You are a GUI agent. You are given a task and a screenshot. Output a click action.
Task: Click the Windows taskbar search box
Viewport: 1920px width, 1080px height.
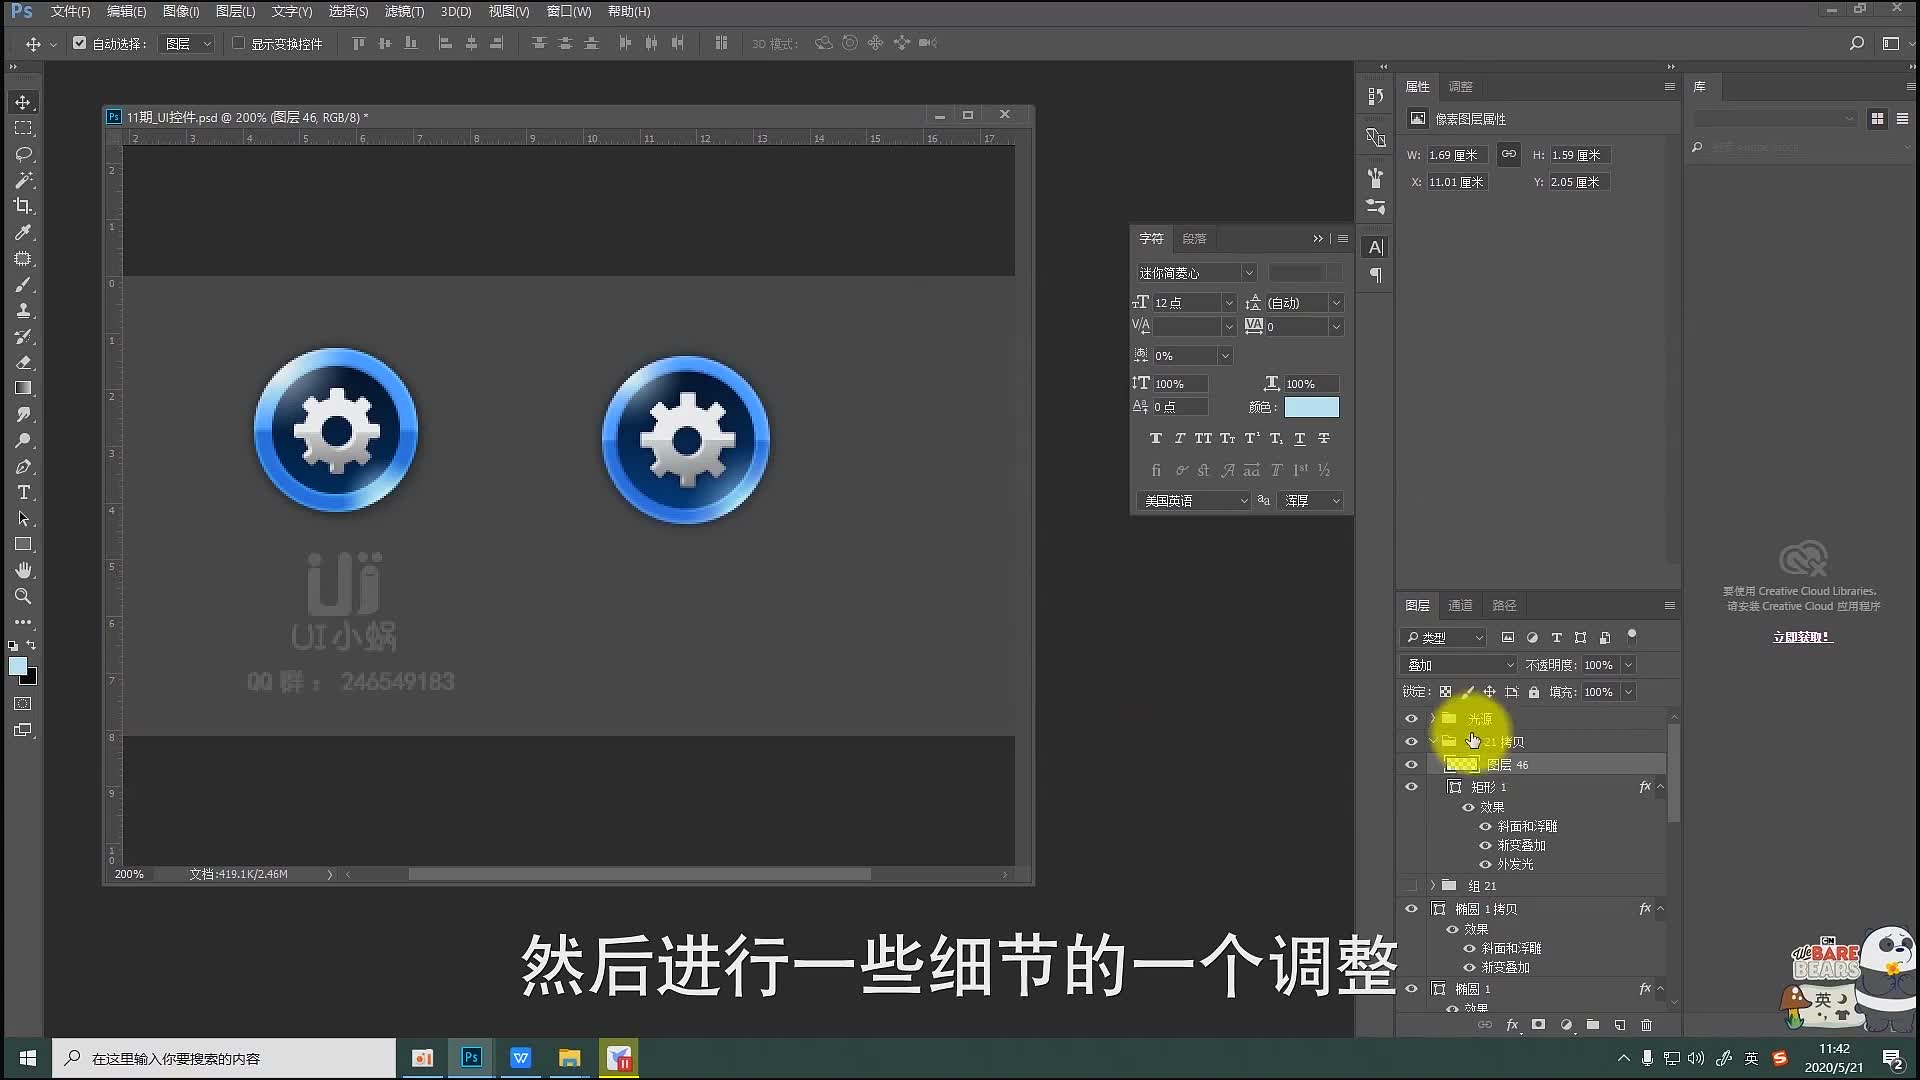224,1058
